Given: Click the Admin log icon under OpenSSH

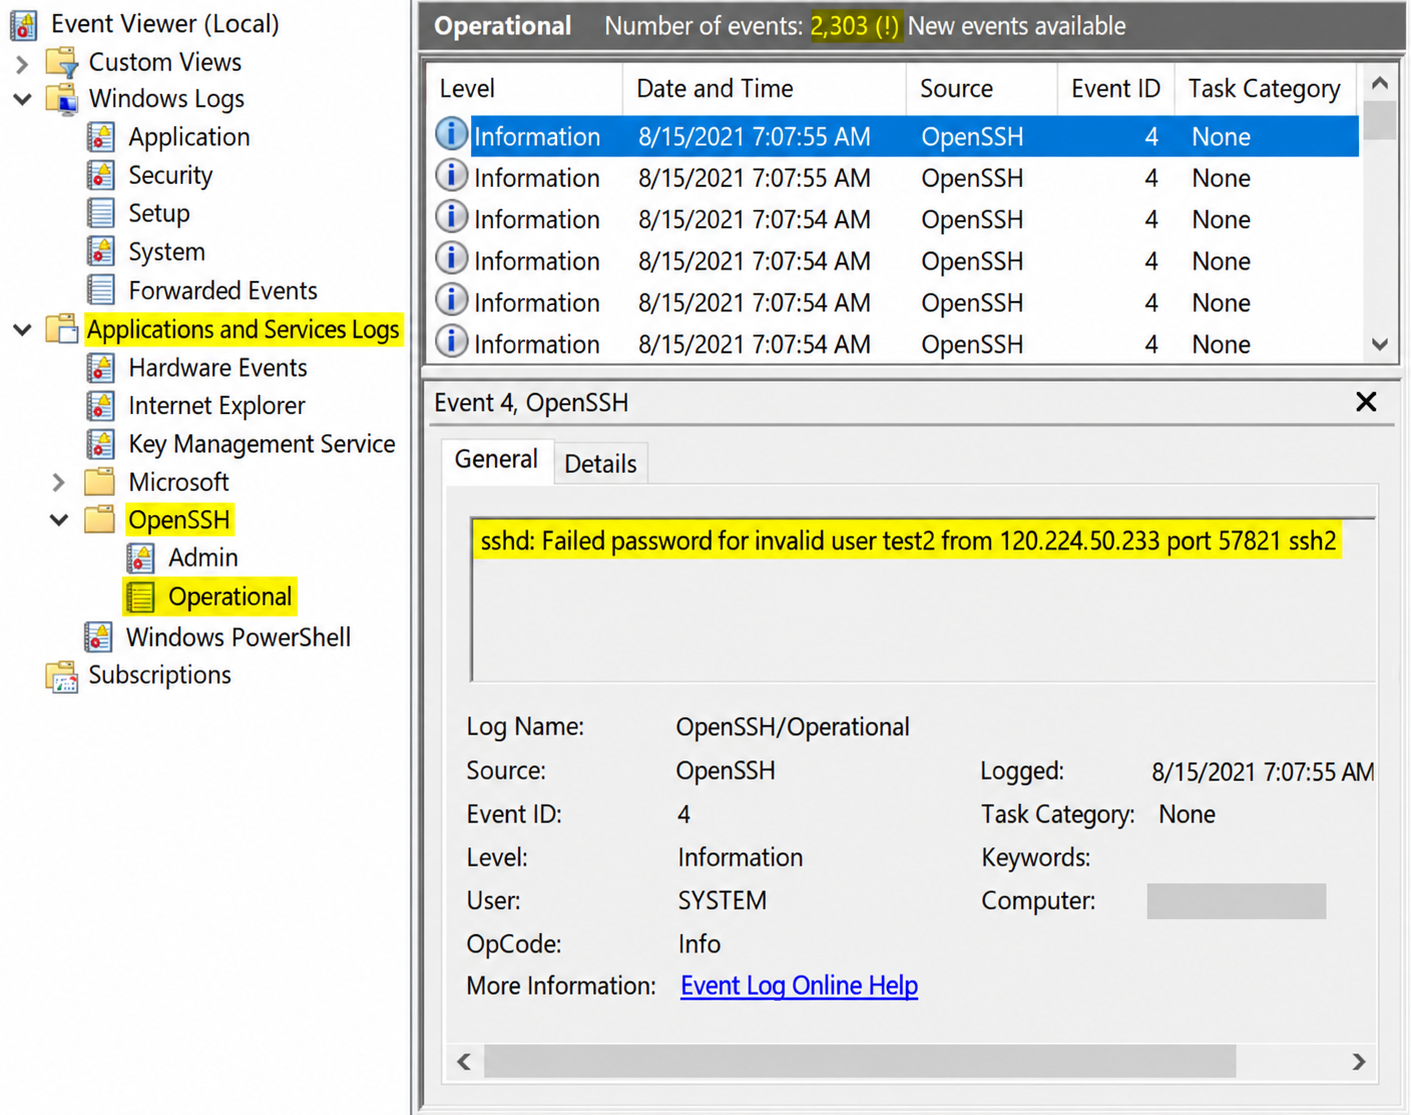Looking at the screenshot, I should tap(141, 557).
